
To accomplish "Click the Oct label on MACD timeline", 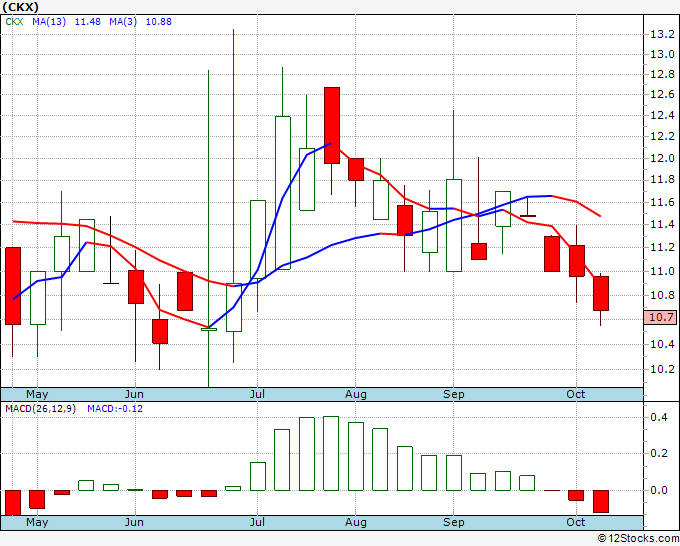I will (576, 522).
